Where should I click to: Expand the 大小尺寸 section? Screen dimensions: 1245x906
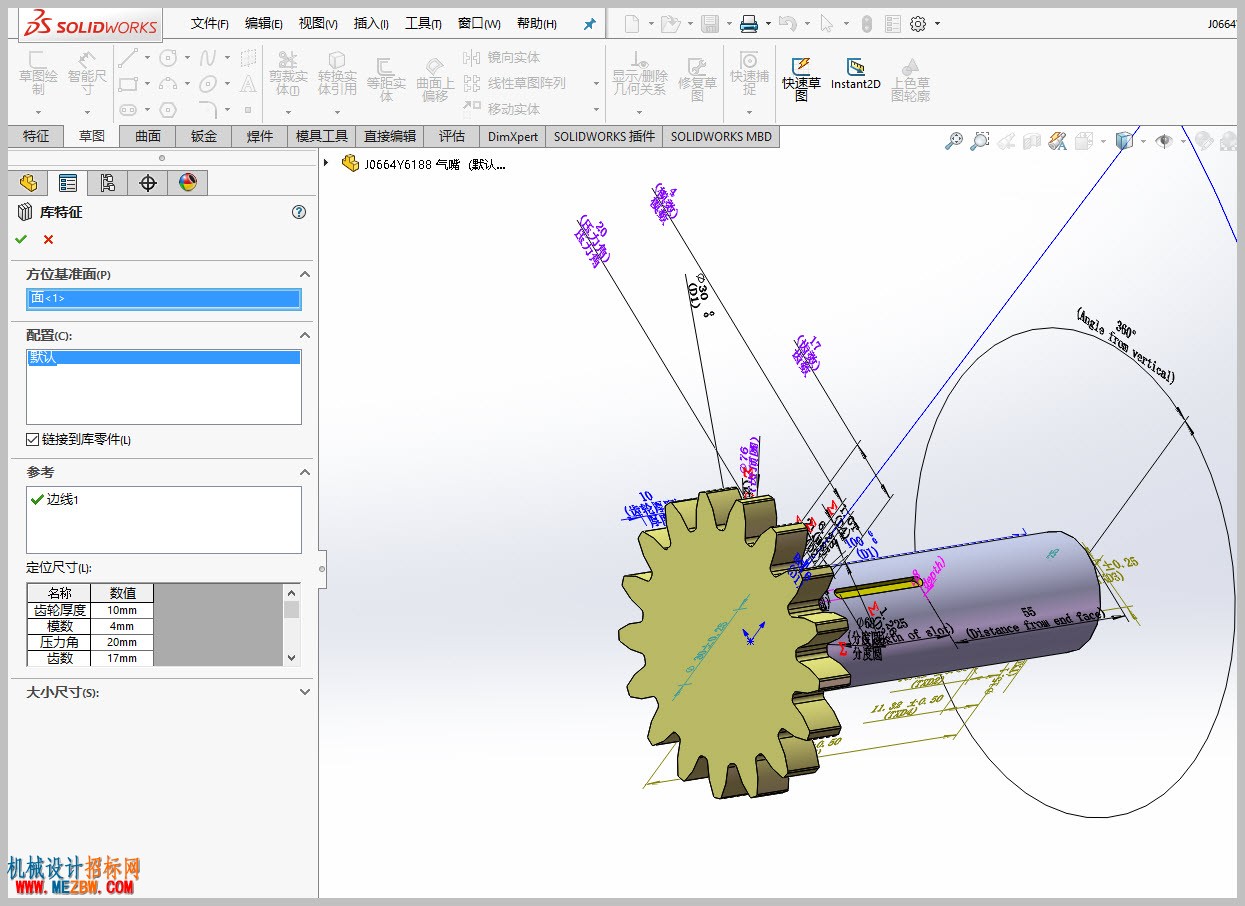305,691
